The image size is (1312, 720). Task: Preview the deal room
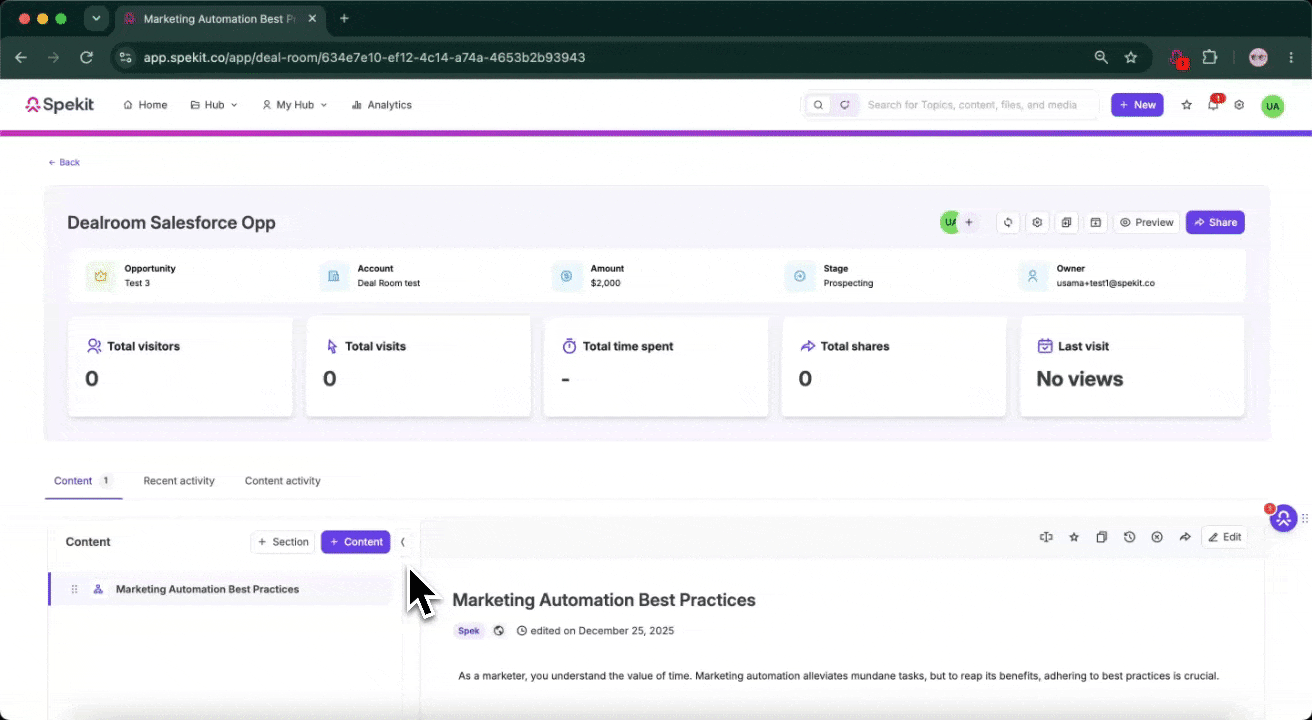[1146, 223]
